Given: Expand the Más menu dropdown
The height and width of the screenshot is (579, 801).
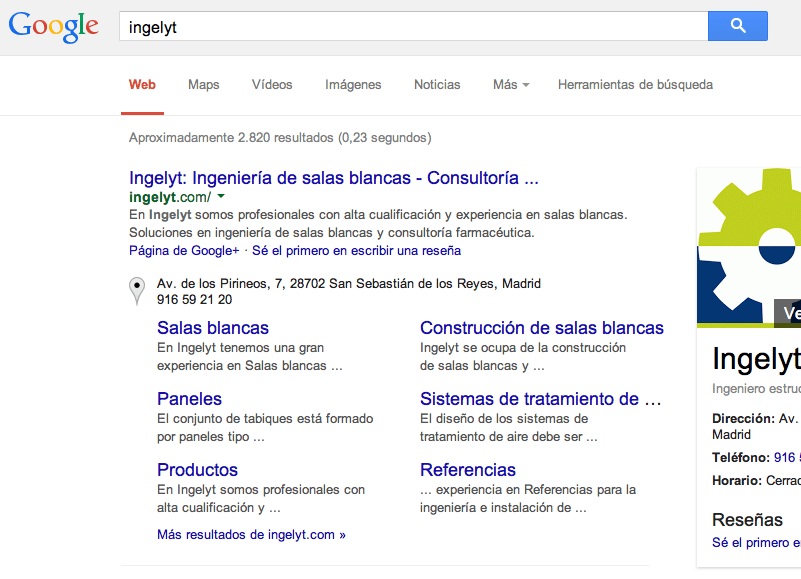Looking at the screenshot, I should pyautogui.click(x=510, y=85).
